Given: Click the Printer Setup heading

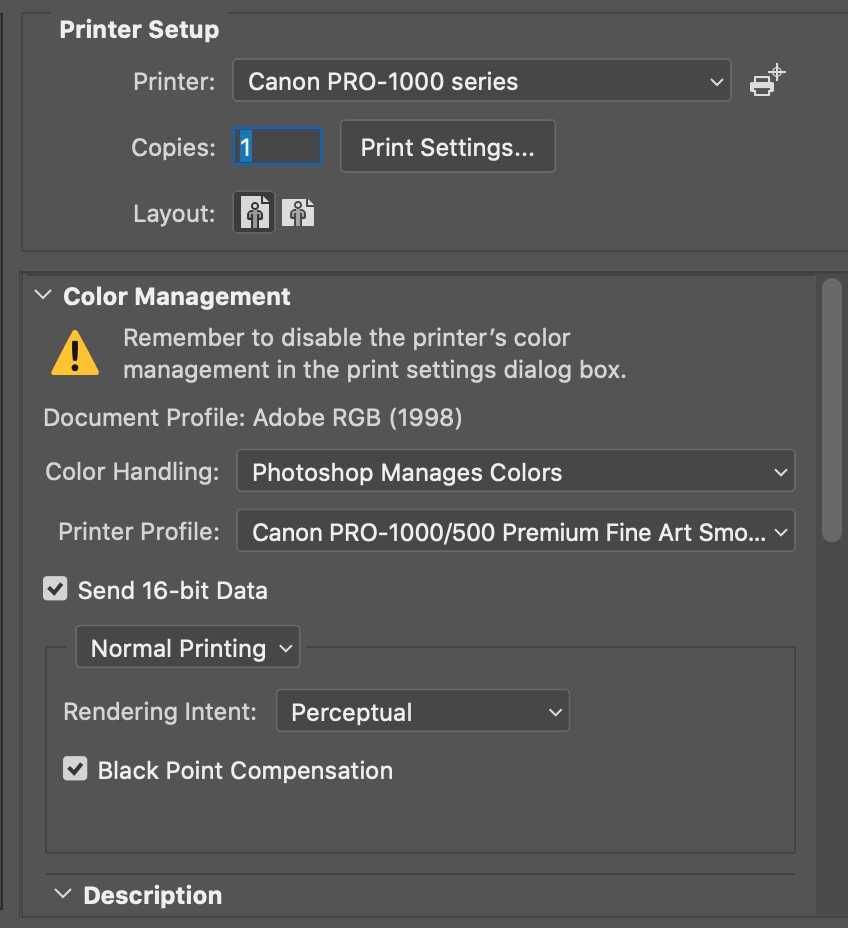Looking at the screenshot, I should [x=139, y=30].
